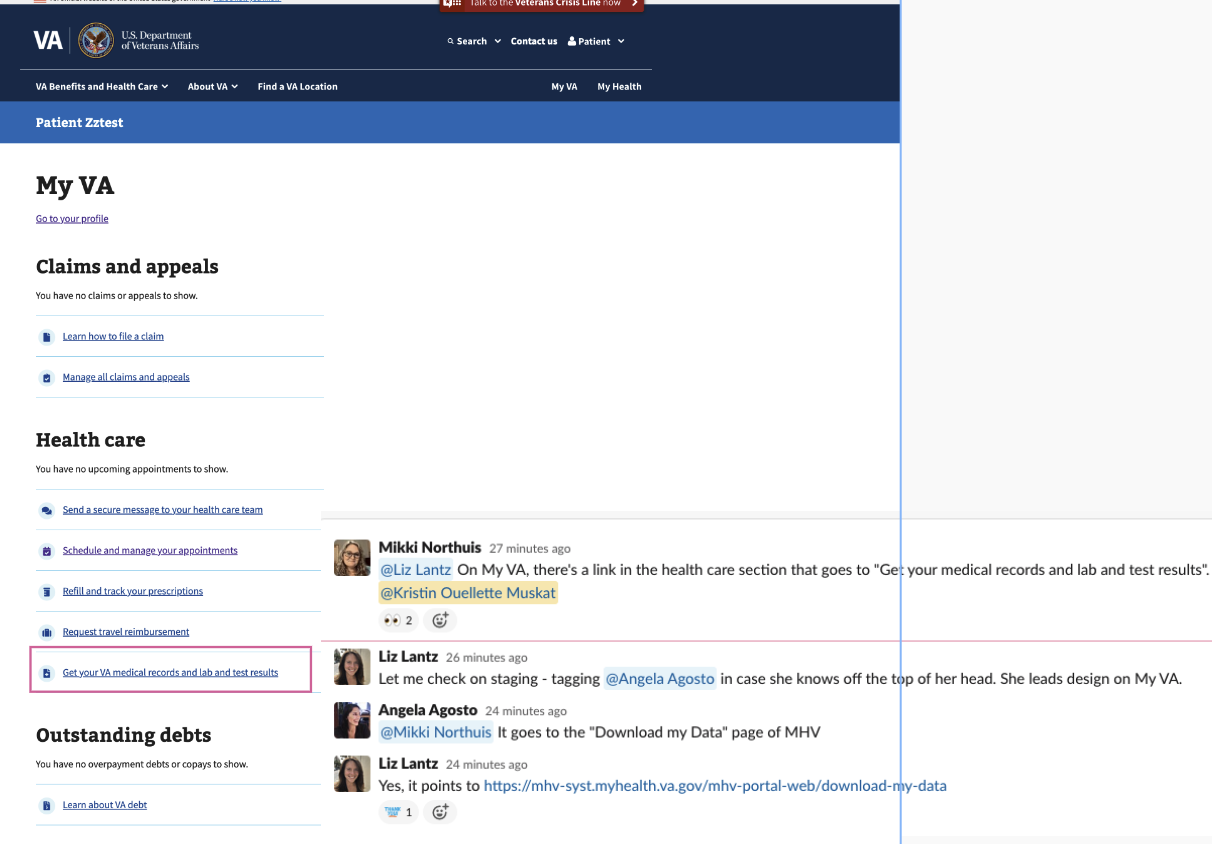
Task: Open the Go to your profile link
Action: [x=71, y=218]
